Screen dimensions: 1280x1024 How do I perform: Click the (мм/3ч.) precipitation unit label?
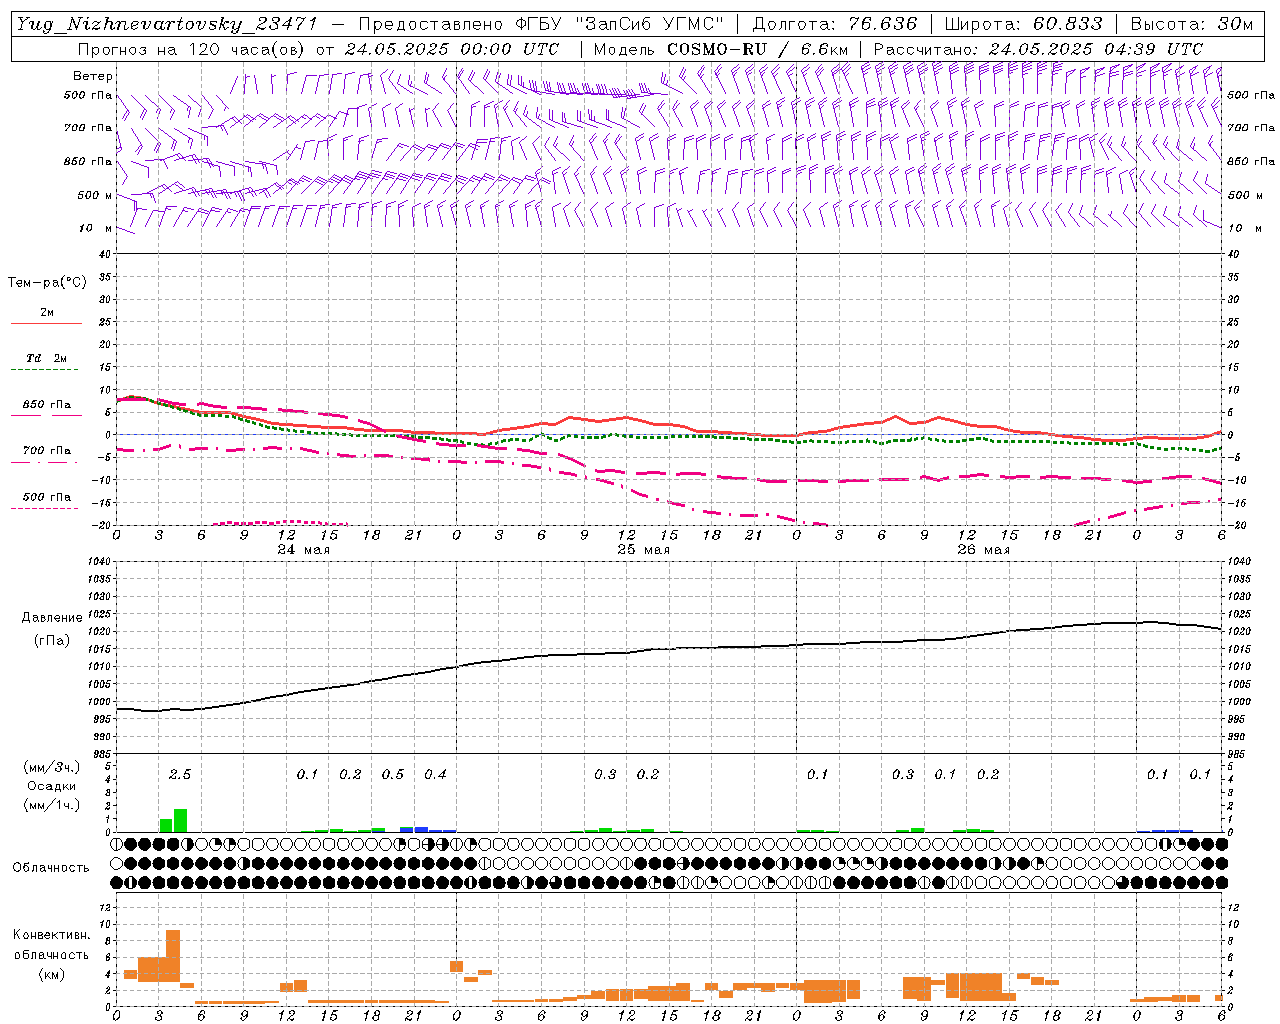point(51,767)
